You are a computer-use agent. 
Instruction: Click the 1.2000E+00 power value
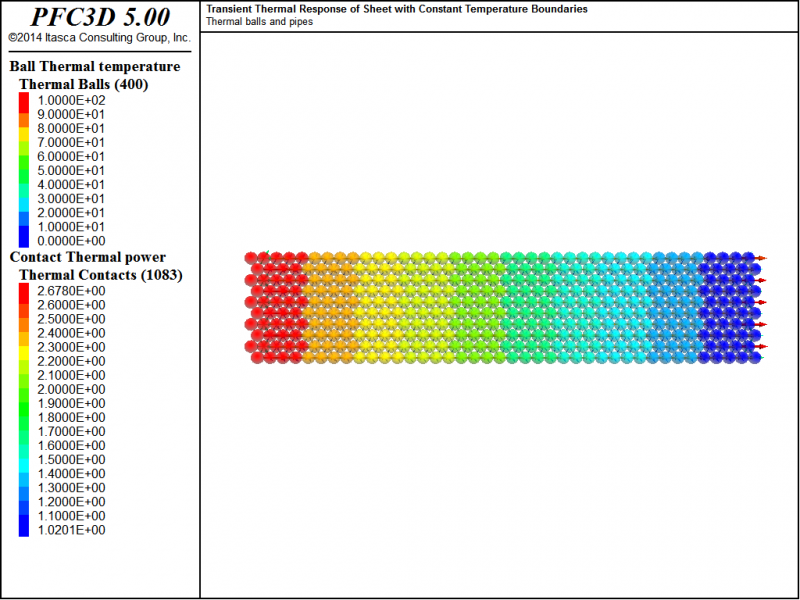click(x=71, y=502)
